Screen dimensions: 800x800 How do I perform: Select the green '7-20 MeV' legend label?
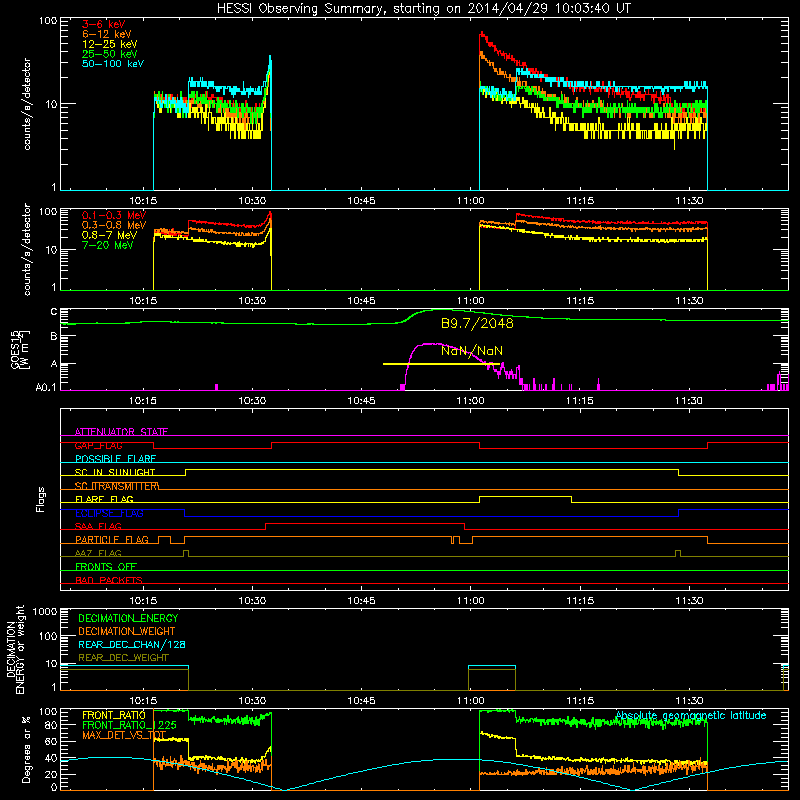[108, 245]
